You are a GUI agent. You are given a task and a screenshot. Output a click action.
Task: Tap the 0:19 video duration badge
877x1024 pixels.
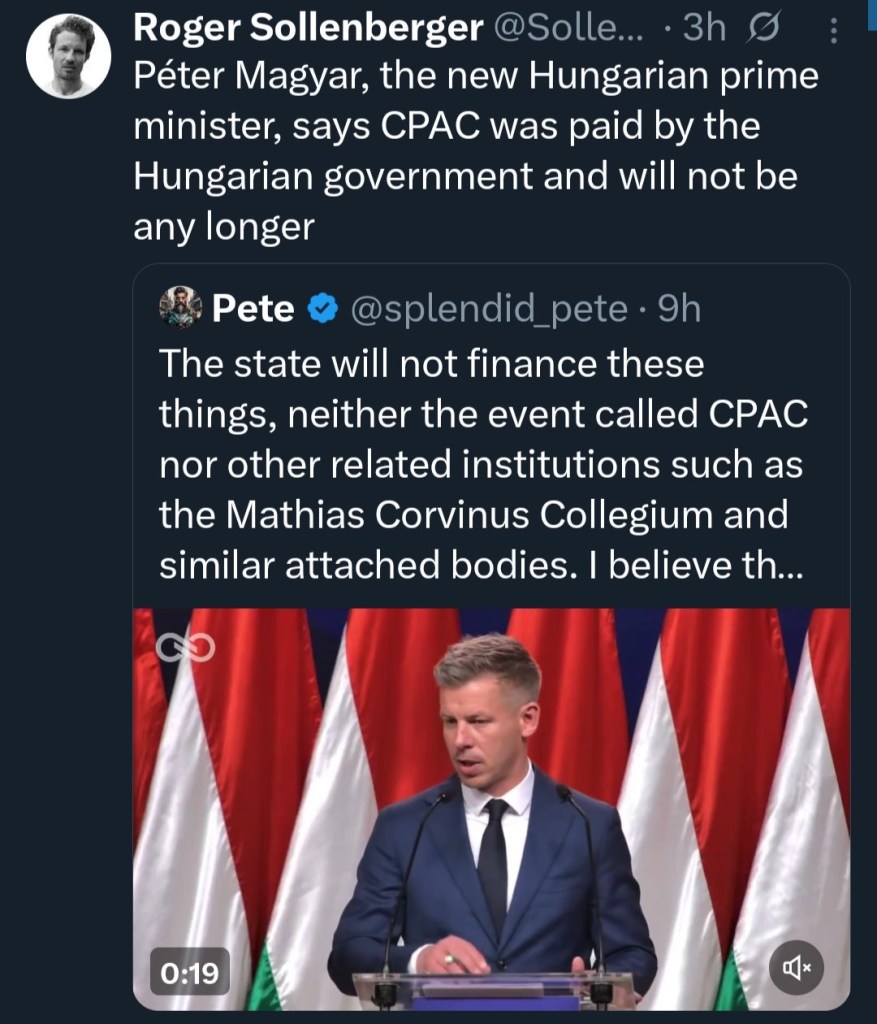click(x=190, y=969)
